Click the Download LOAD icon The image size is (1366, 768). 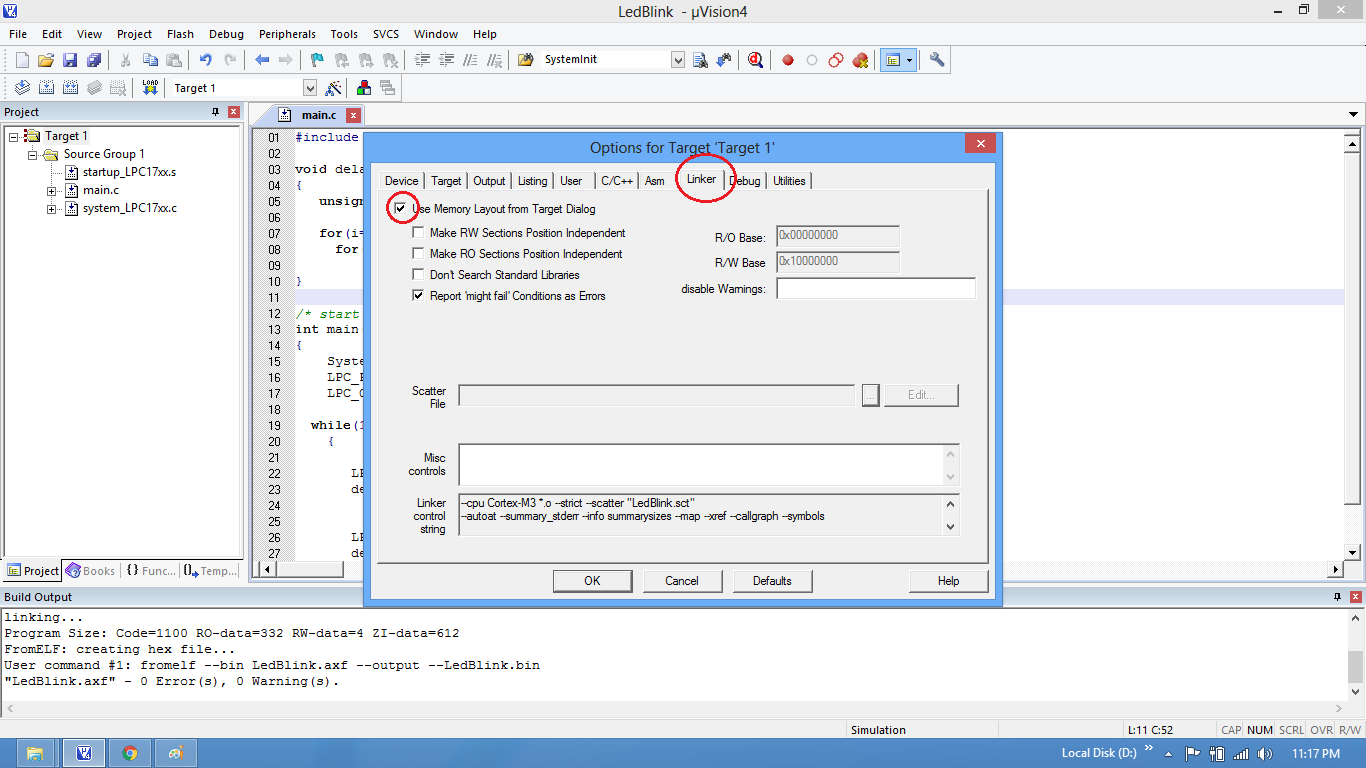pyautogui.click(x=150, y=88)
